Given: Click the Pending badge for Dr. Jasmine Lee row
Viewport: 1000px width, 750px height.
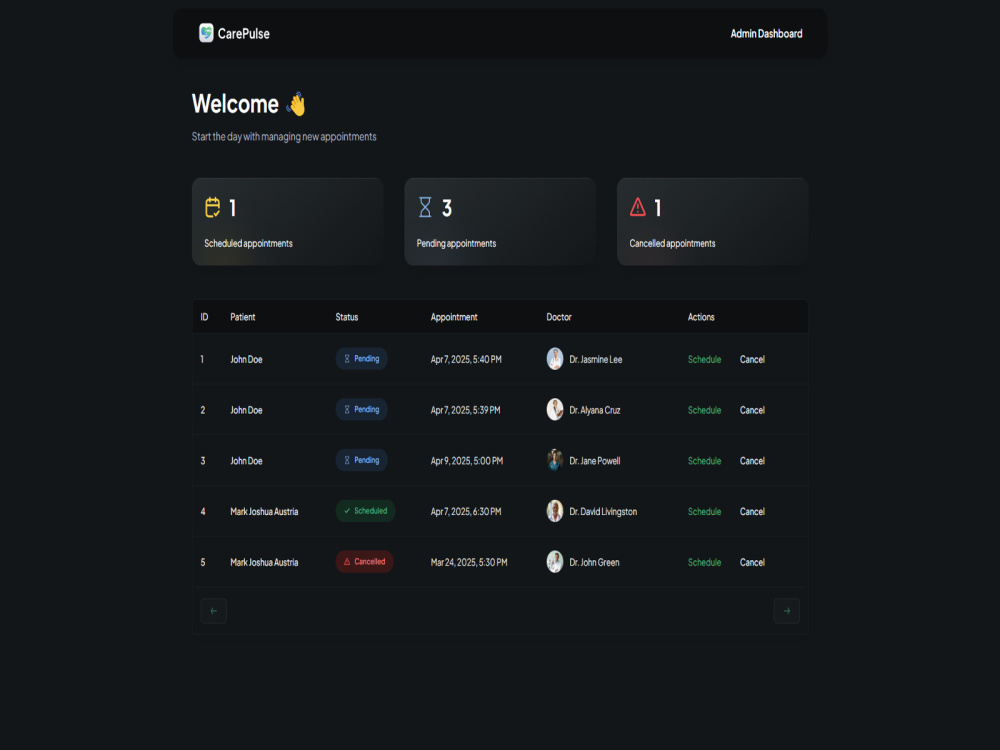Looking at the screenshot, I should (362, 358).
